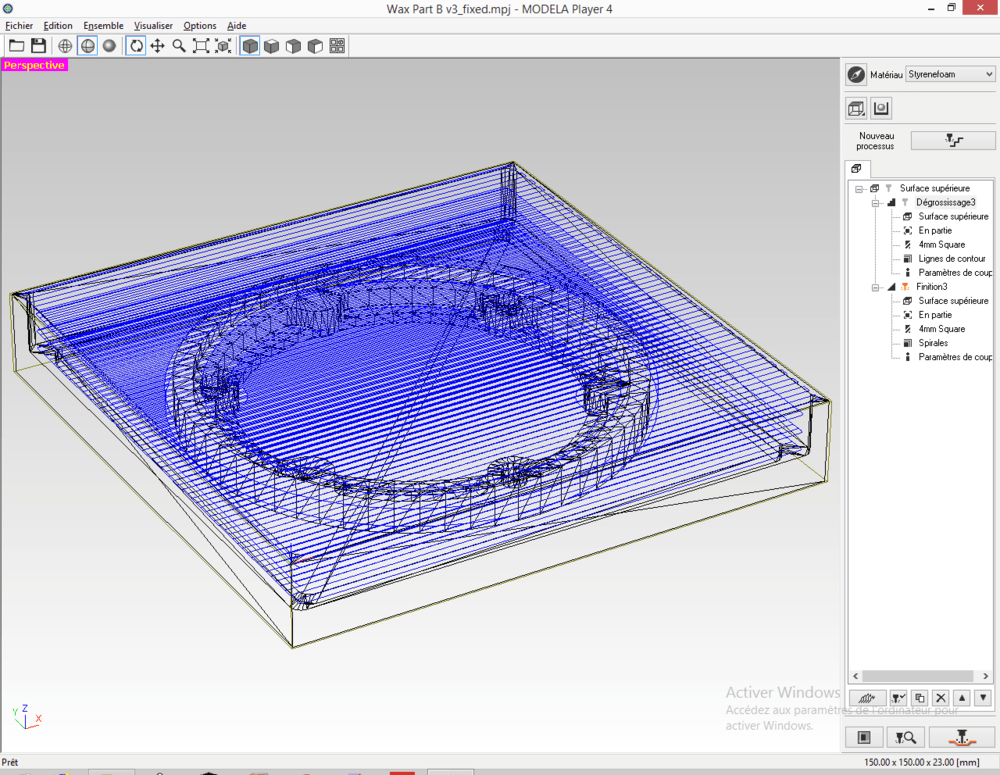Select Paramètres de coupe under Finition3

coord(955,357)
